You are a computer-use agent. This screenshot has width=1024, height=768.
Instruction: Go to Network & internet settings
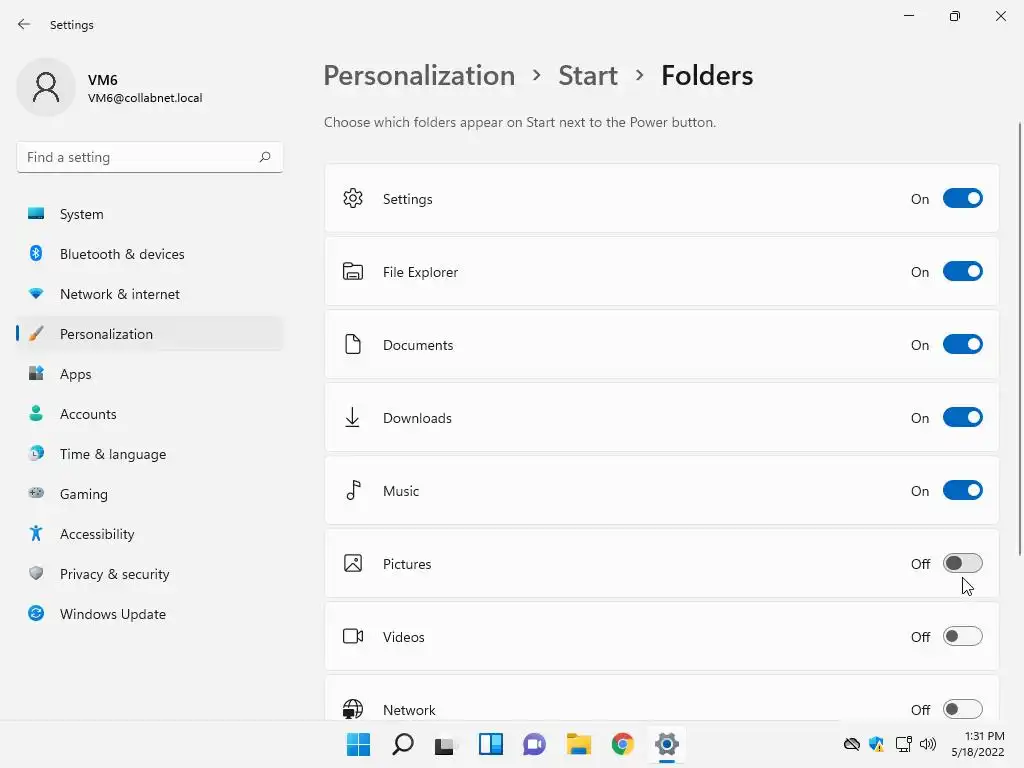119,294
